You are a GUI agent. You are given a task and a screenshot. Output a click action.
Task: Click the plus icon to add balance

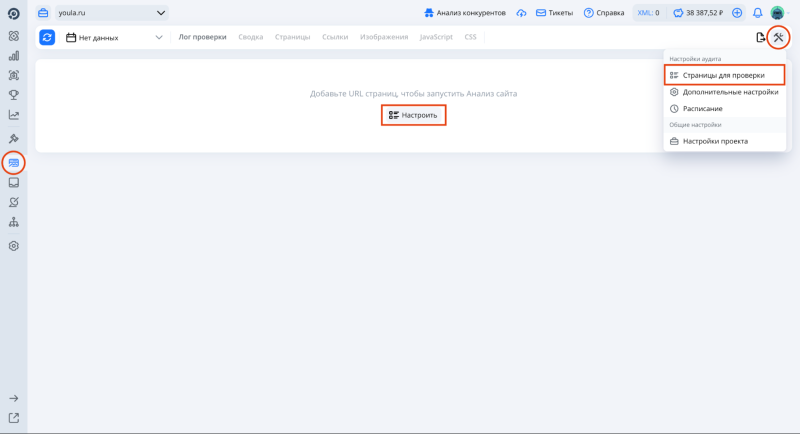(737, 13)
